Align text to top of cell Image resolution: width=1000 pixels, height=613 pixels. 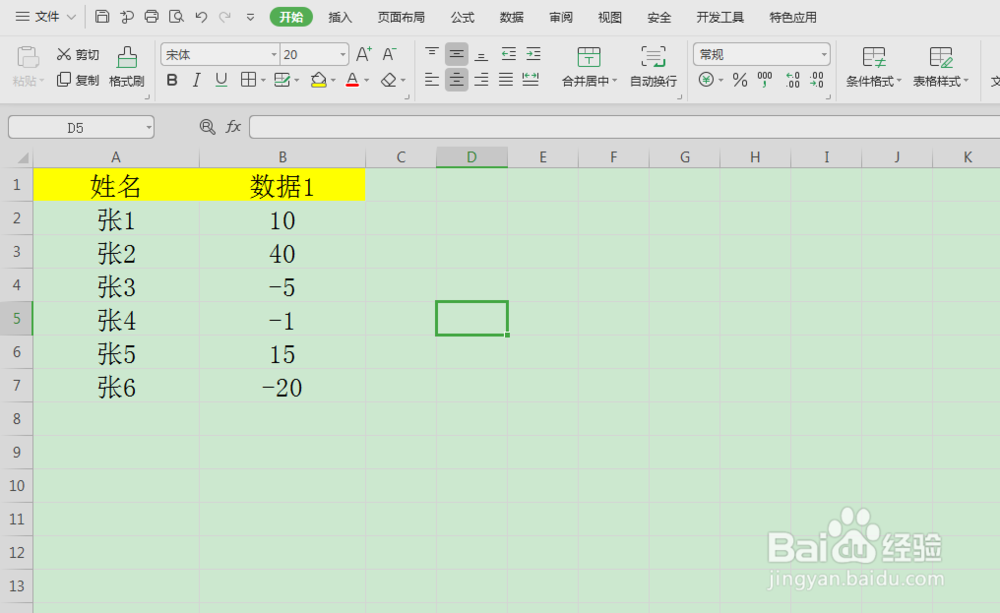click(x=432, y=54)
